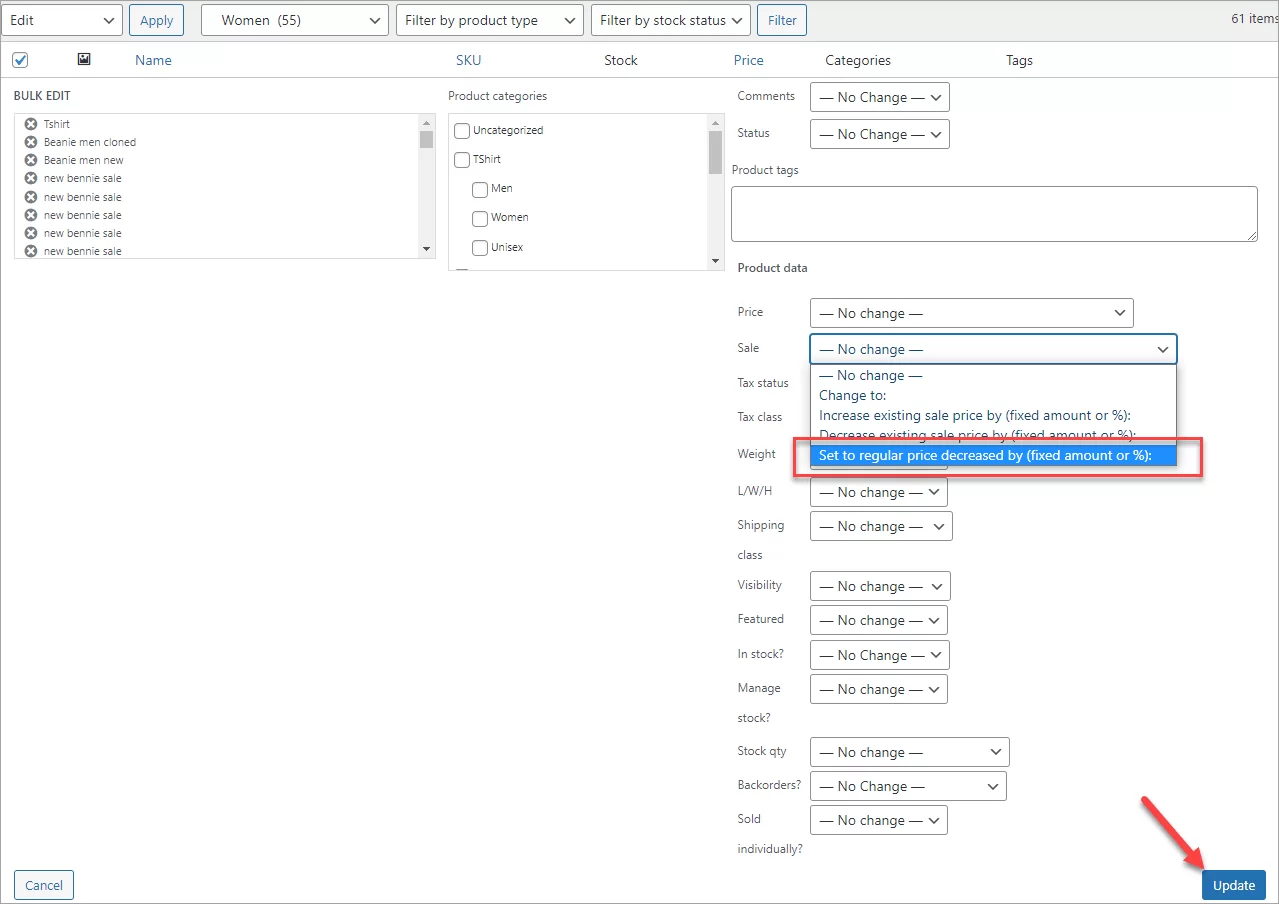1279x904 pixels.
Task: Choose Increase existing sale price option
Action: 975,415
